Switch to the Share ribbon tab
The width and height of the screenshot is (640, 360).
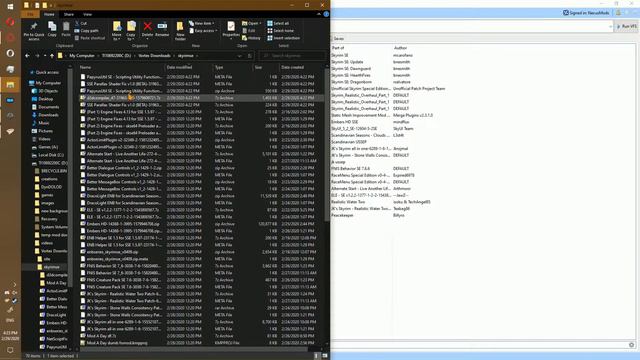coord(69,14)
